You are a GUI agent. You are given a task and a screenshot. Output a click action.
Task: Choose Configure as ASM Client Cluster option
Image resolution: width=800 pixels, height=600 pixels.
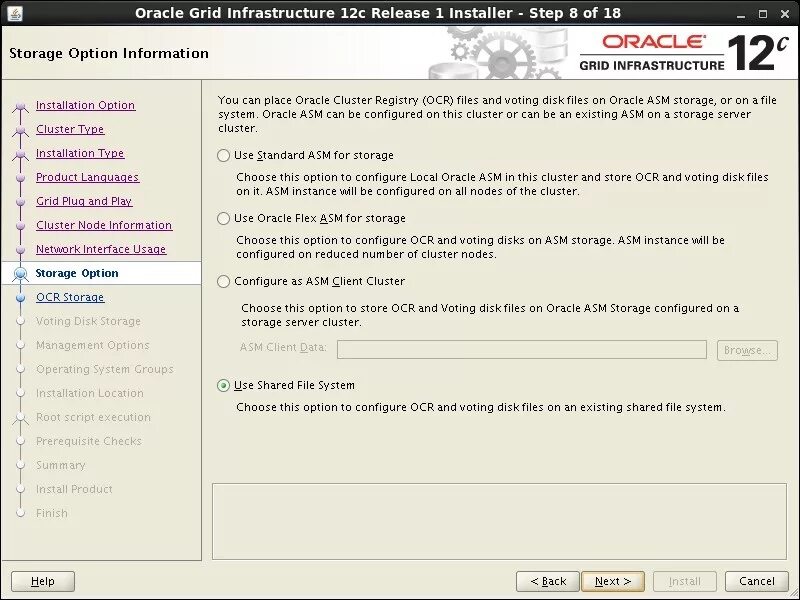[x=223, y=281]
